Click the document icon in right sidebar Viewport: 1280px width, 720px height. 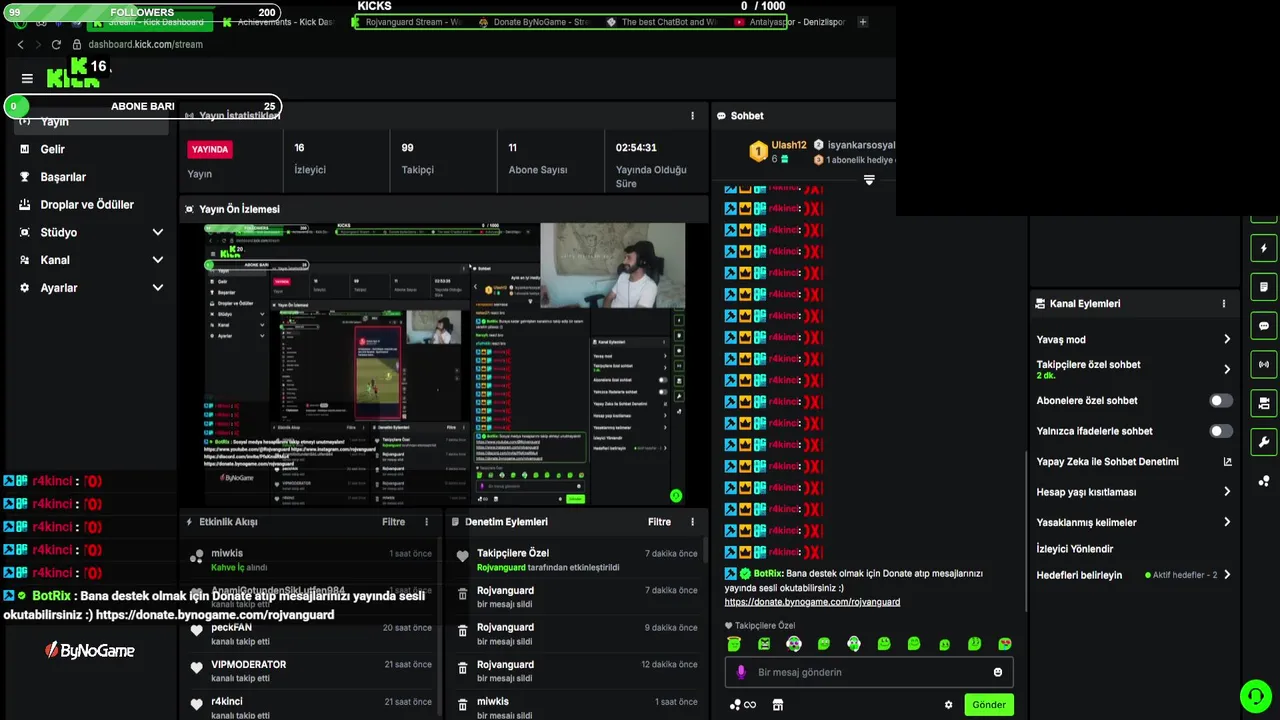(1264, 287)
